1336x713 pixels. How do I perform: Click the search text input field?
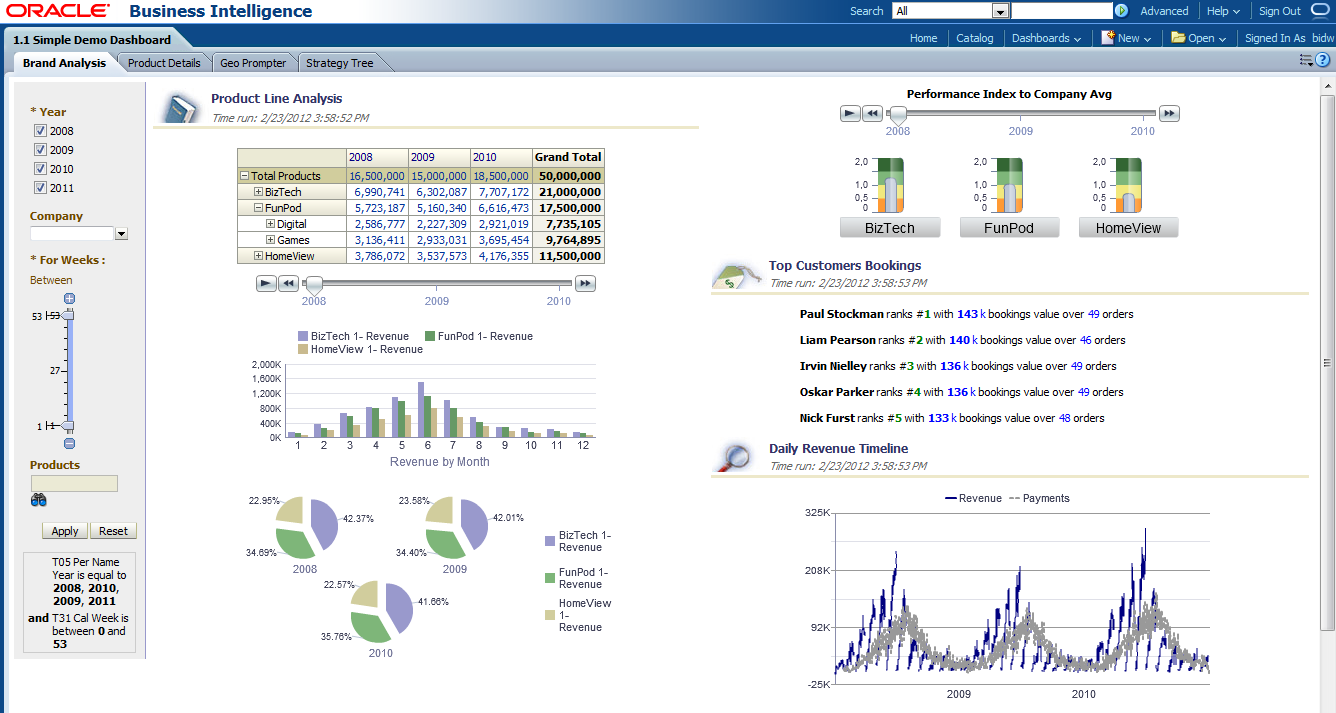pyautogui.click(x=1061, y=11)
